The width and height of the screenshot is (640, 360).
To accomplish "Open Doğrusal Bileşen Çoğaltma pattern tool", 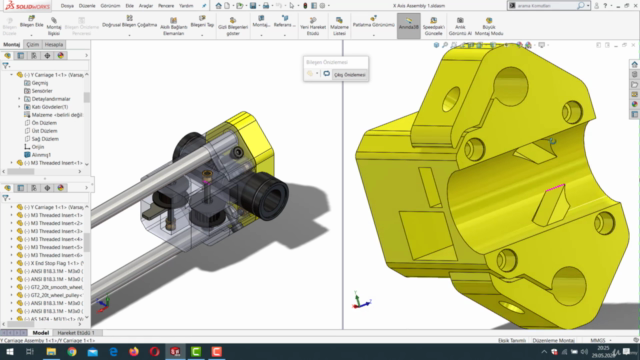I will [x=129, y=22].
